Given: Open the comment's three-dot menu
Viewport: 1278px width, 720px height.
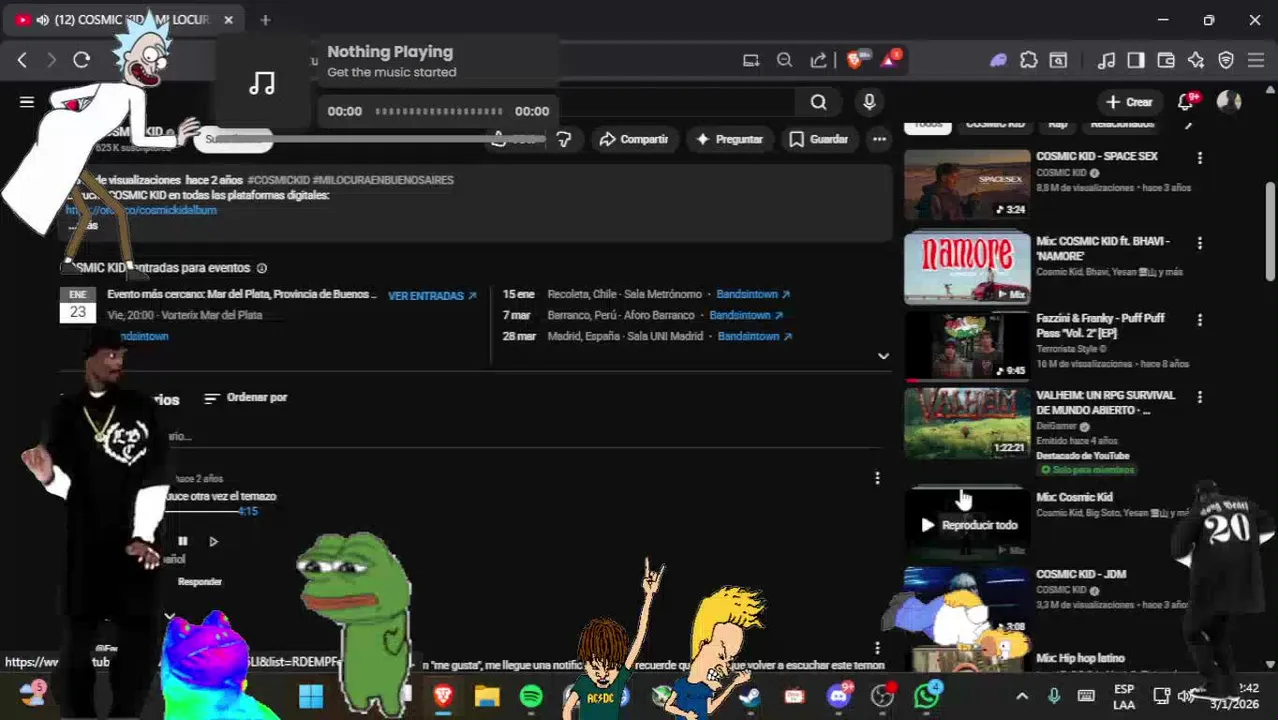Looking at the screenshot, I should coord(877,479).
